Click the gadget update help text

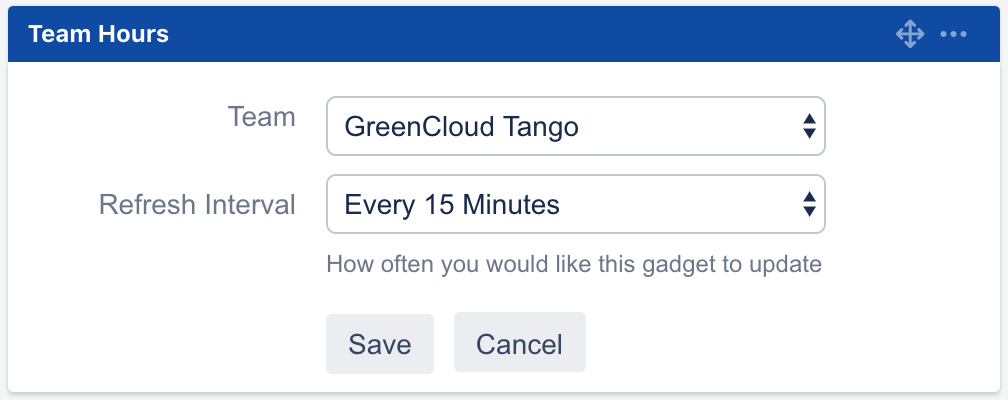[574, 265]
